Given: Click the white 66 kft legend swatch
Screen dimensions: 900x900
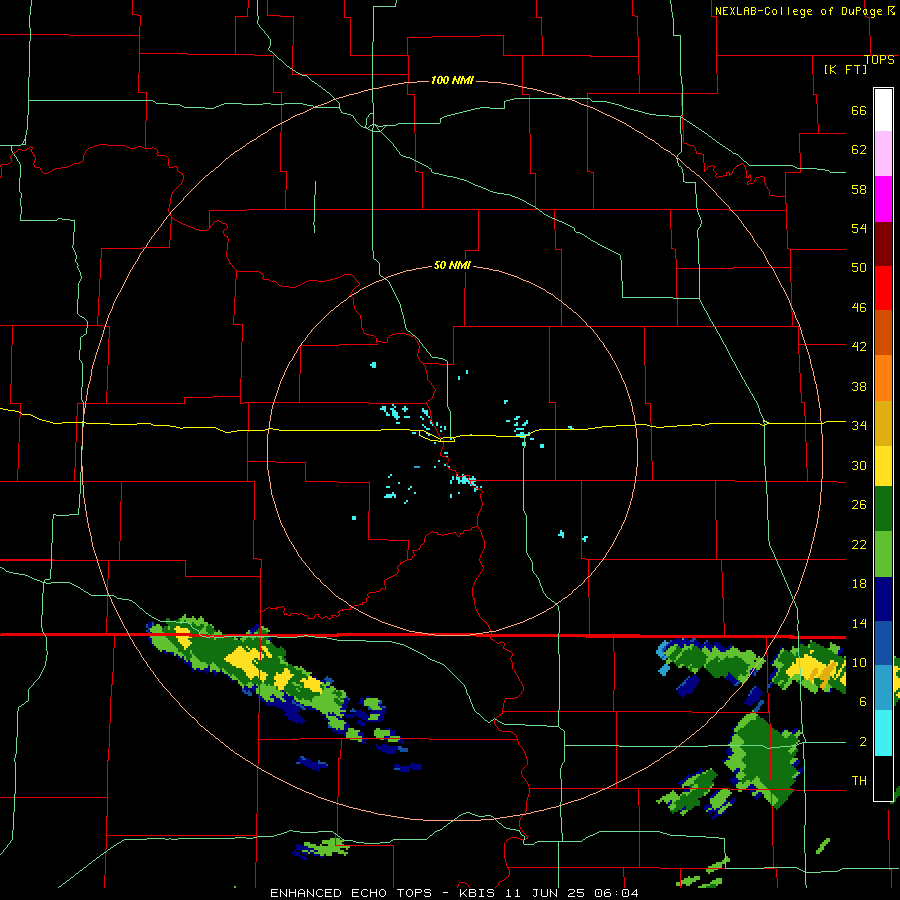Looking at the screenshot, I should pyautogui.click(x=883, y=110).
